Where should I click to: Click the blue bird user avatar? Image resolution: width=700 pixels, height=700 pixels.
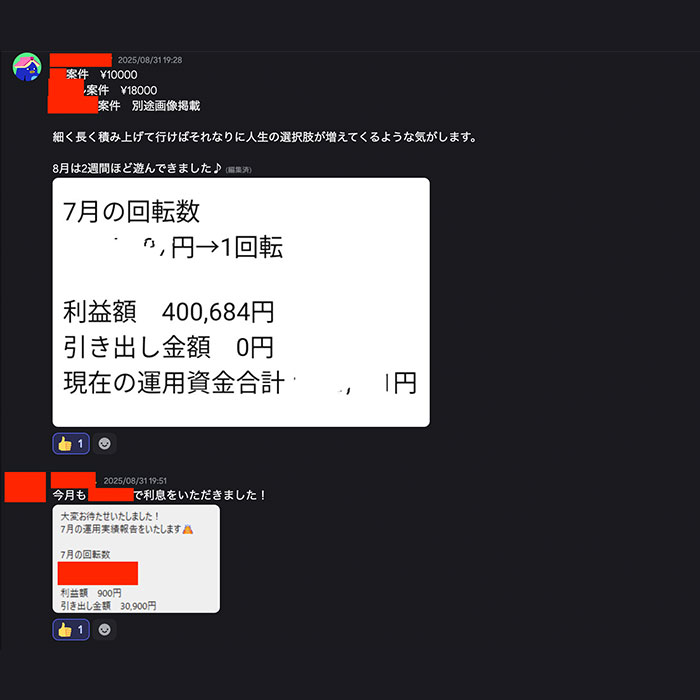[x=27, y=67]
